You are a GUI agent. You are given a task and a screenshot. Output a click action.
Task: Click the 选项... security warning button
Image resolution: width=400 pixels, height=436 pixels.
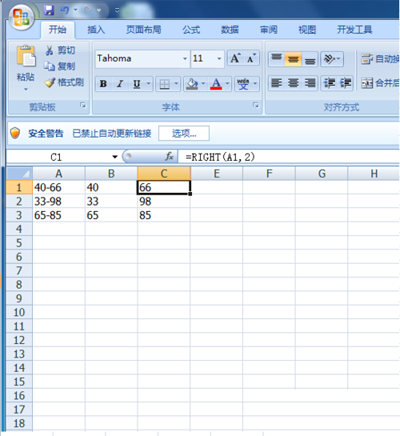point(184,133)
